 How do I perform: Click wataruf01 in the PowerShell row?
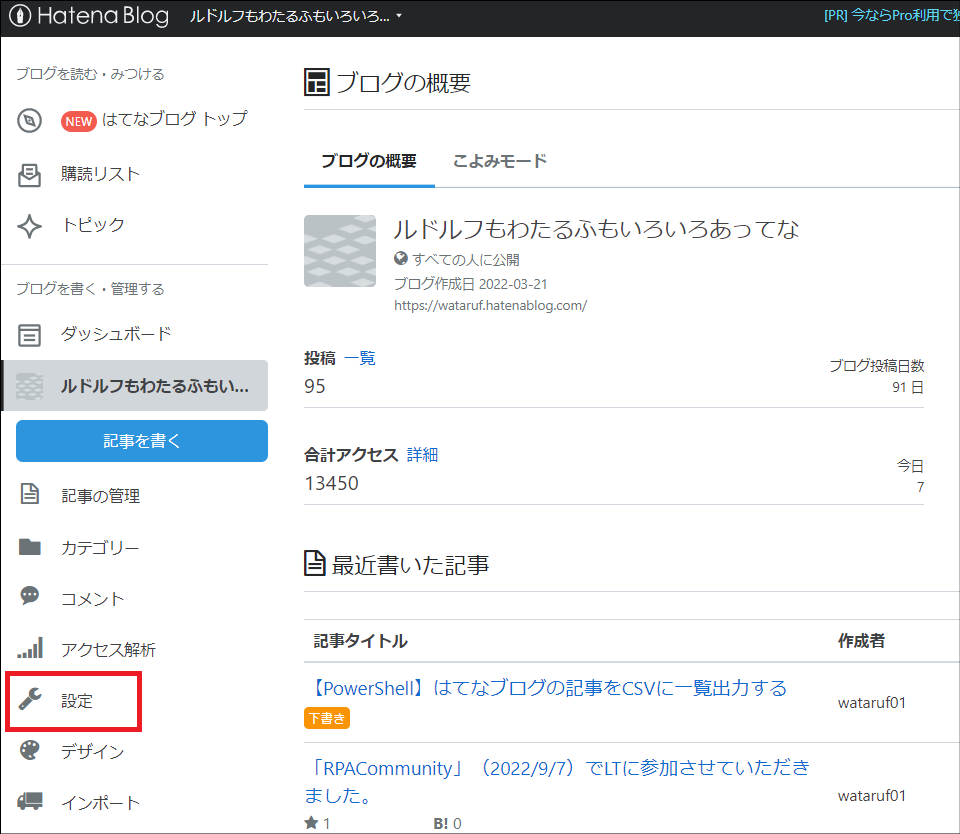tap(872, 703)
